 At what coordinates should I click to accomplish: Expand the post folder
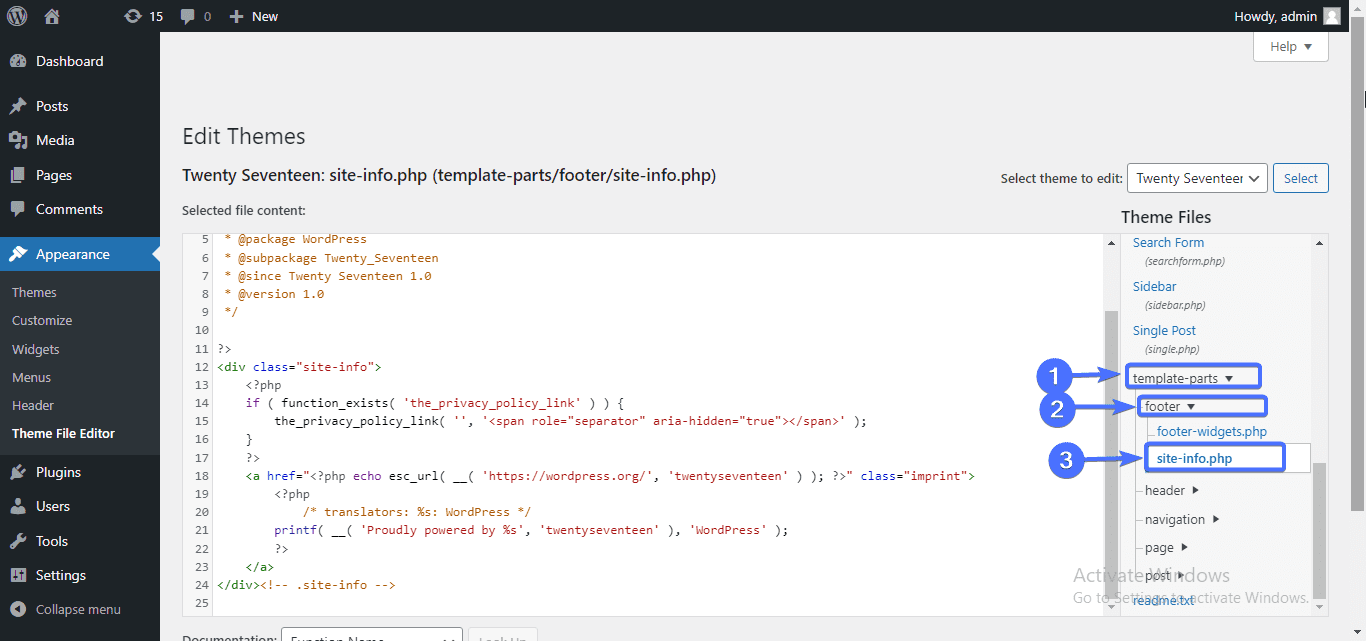click(1165, 575)
